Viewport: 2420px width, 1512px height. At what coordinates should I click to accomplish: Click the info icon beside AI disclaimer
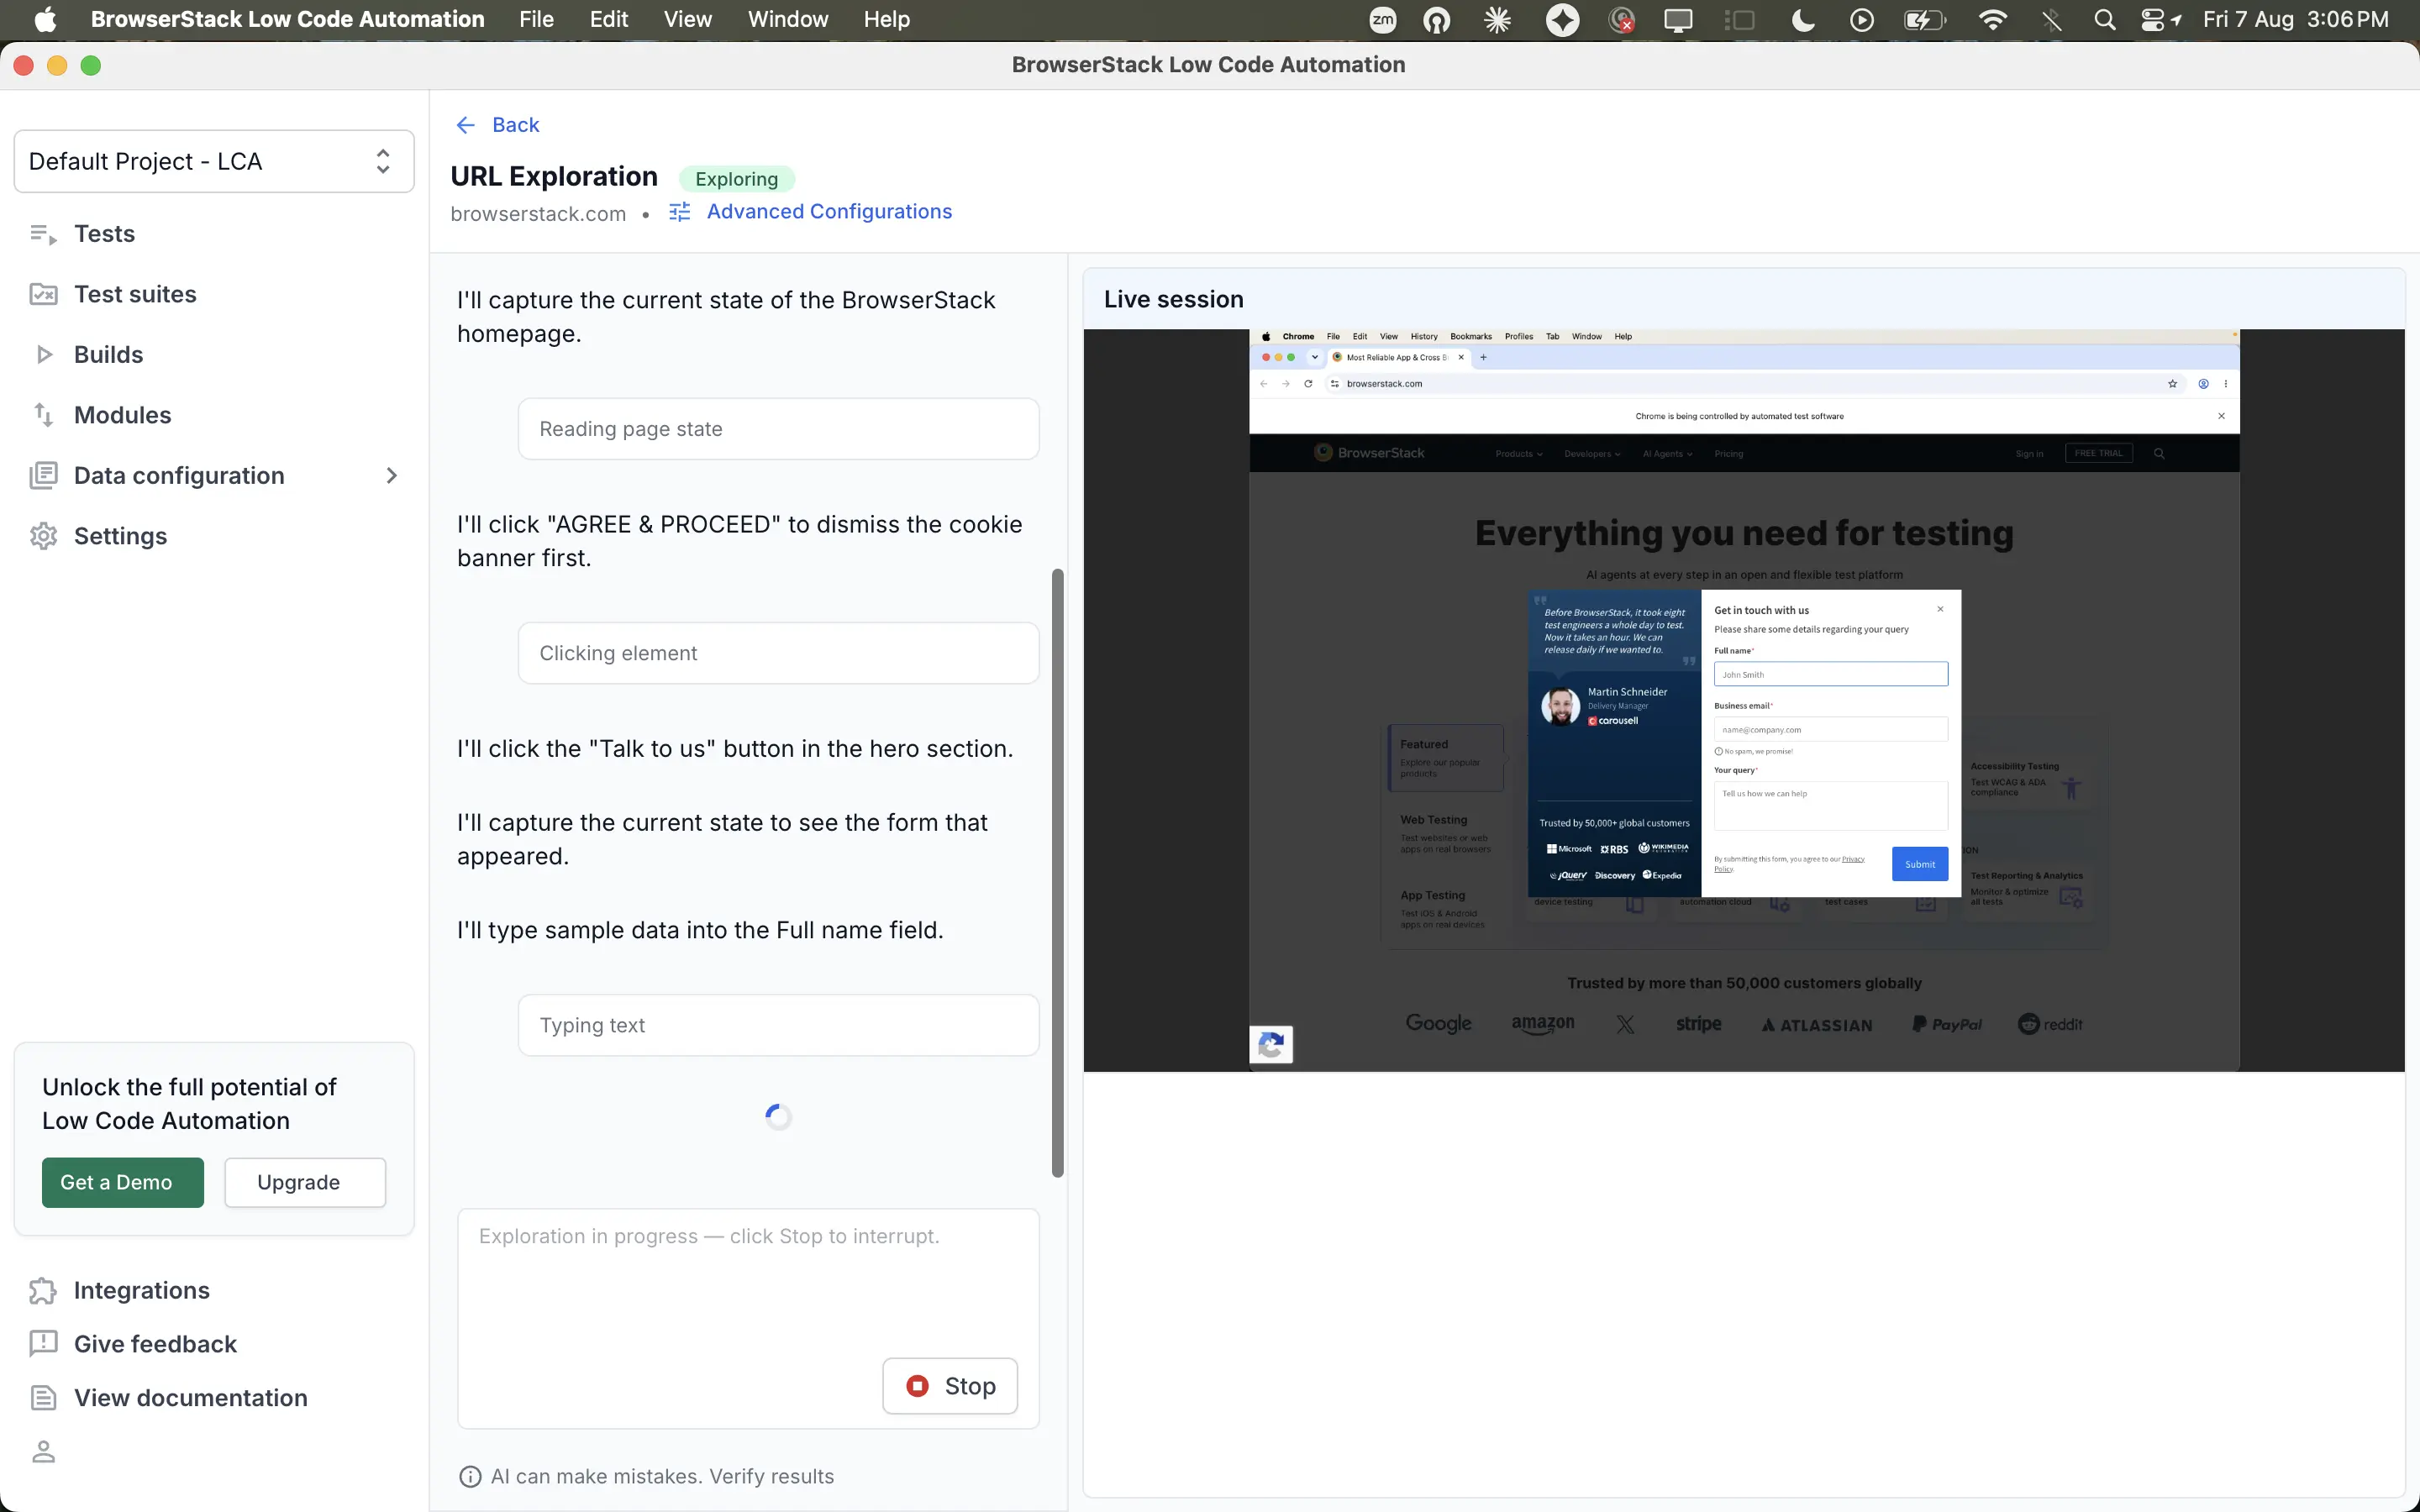[x=469, y=1476]
